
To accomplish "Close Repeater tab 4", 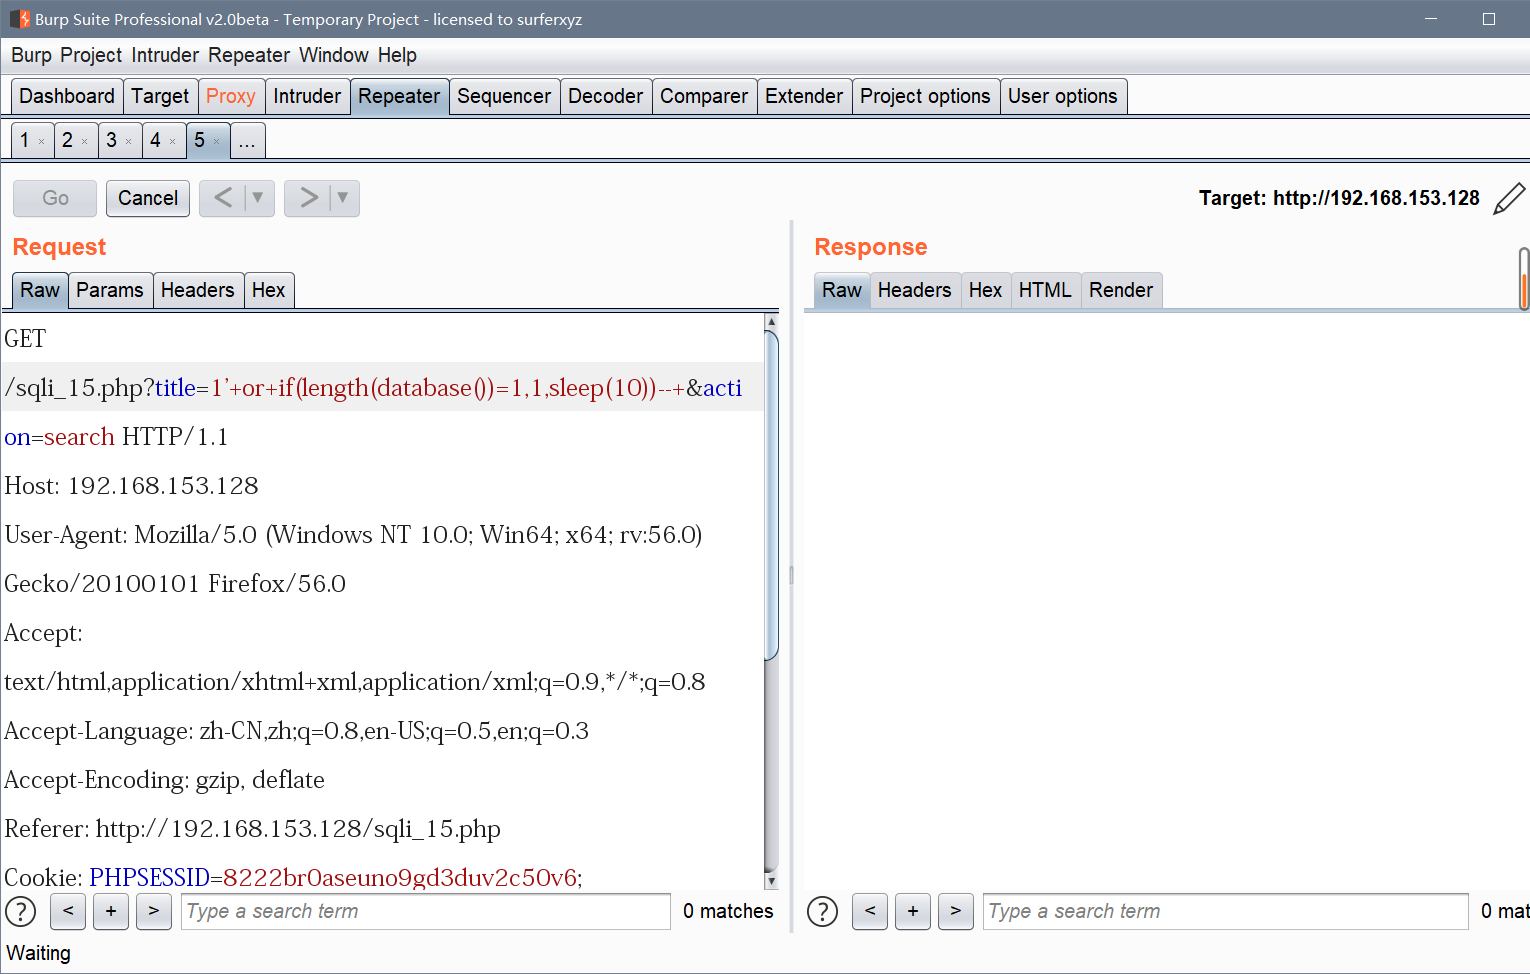I will [173, 142].
